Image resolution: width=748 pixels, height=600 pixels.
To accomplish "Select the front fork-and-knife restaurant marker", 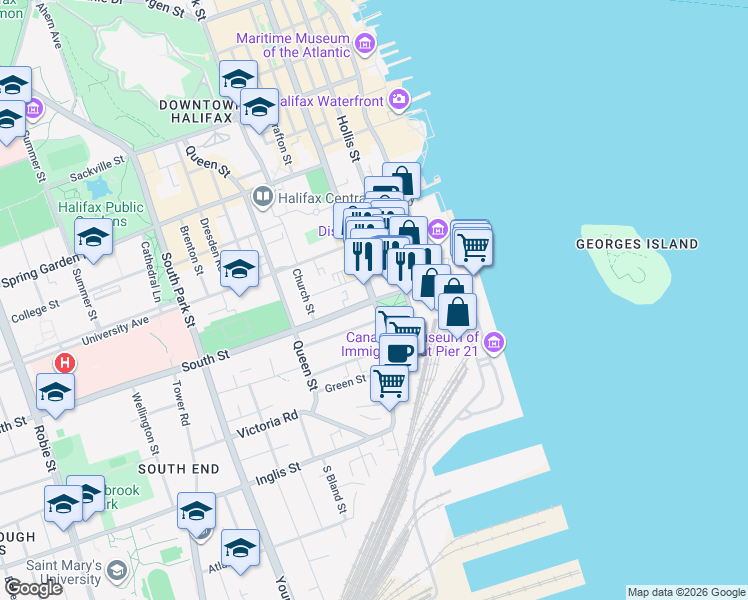I will (364, 257).
